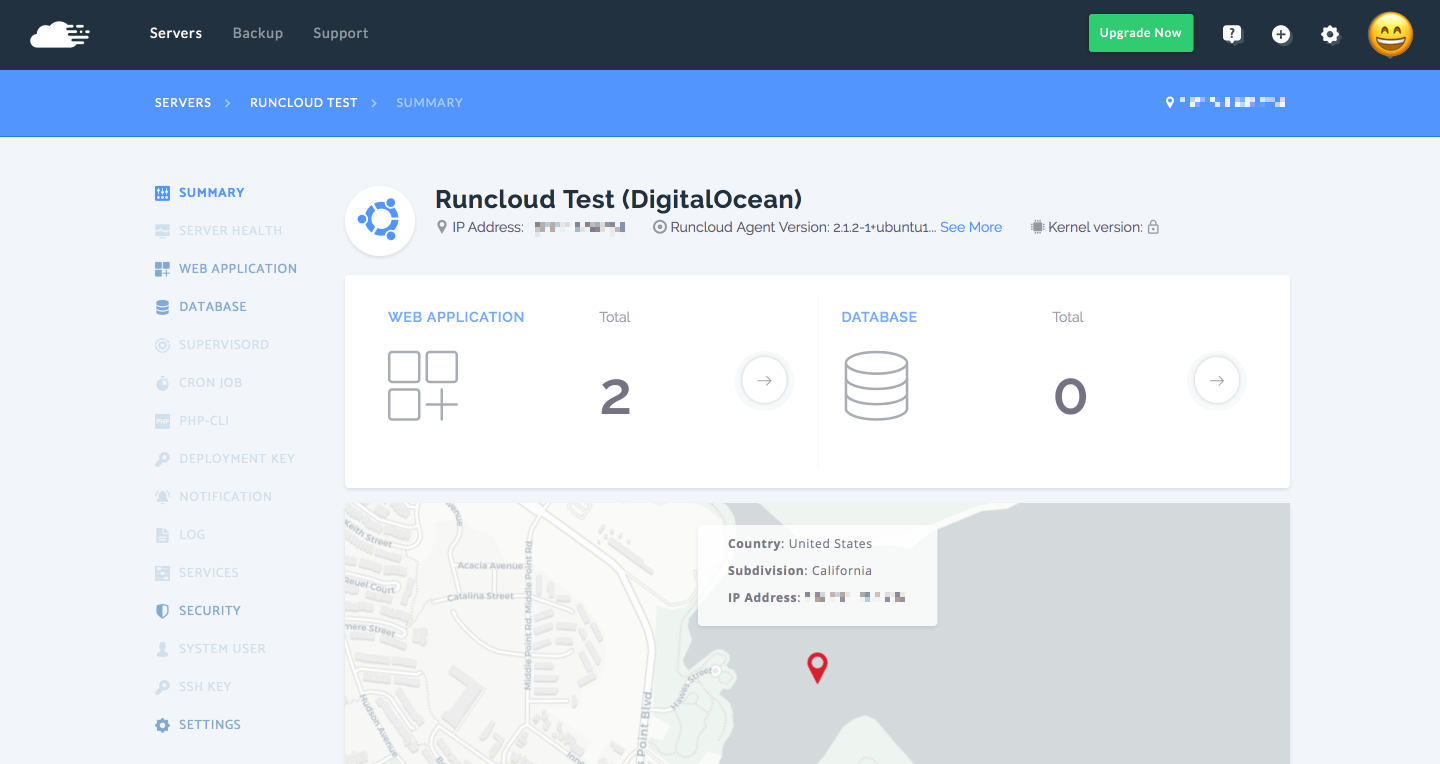Open the Servers top menu
The height and width of the screenshot is (764, 1440).
point(176,33)
